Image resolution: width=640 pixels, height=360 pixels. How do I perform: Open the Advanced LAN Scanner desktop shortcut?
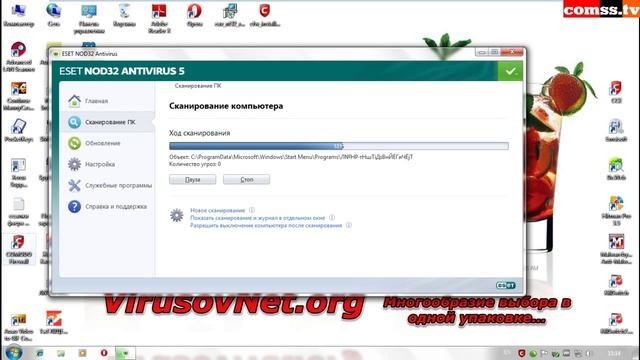click(x=18, y=57)
